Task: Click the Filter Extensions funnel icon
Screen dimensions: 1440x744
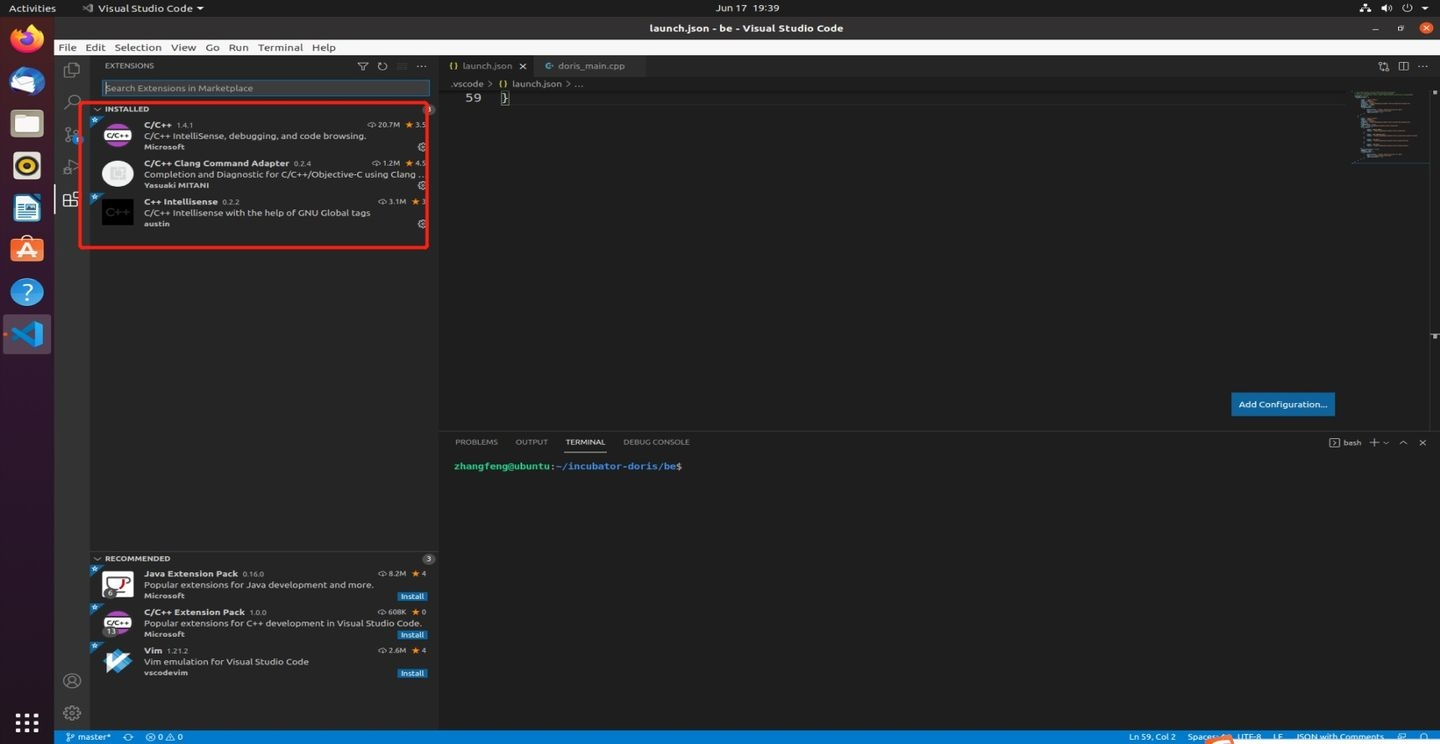Action: pos(363,66)
